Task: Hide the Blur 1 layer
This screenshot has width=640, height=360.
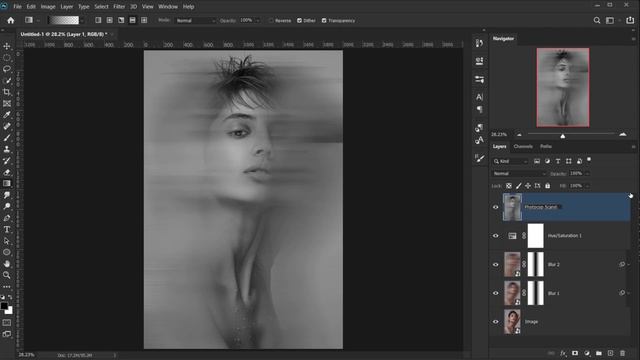Action: (496, 293)
